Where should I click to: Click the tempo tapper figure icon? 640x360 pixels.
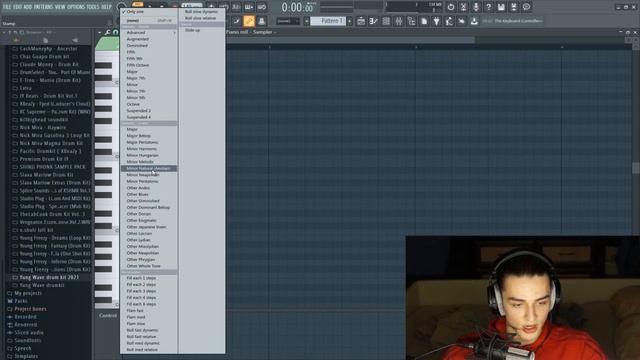449,21
